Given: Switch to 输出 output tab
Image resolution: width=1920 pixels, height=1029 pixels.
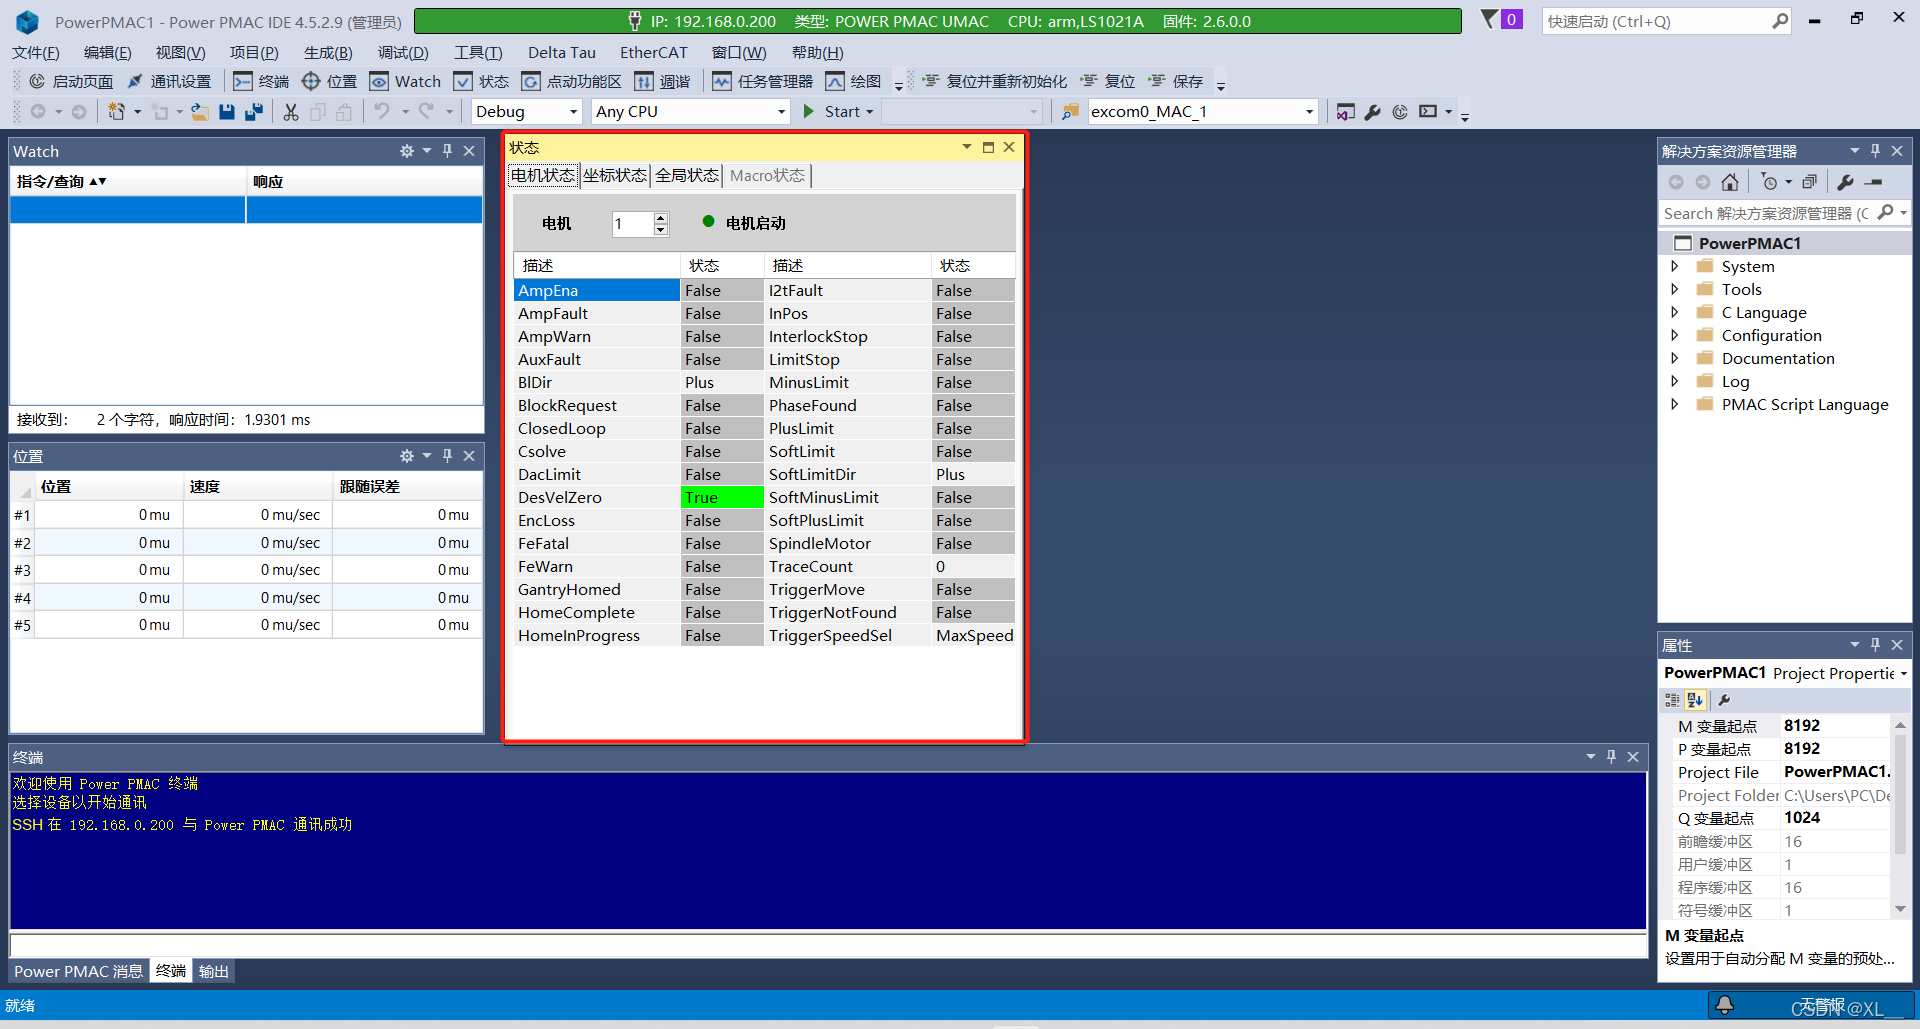Looking at the screenshot, I should tap(213, 971).
